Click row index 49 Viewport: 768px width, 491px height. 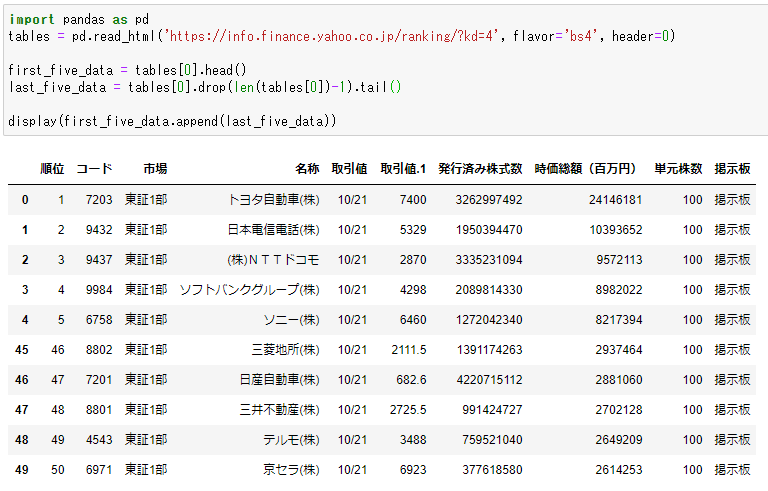[x=22, y=469]
